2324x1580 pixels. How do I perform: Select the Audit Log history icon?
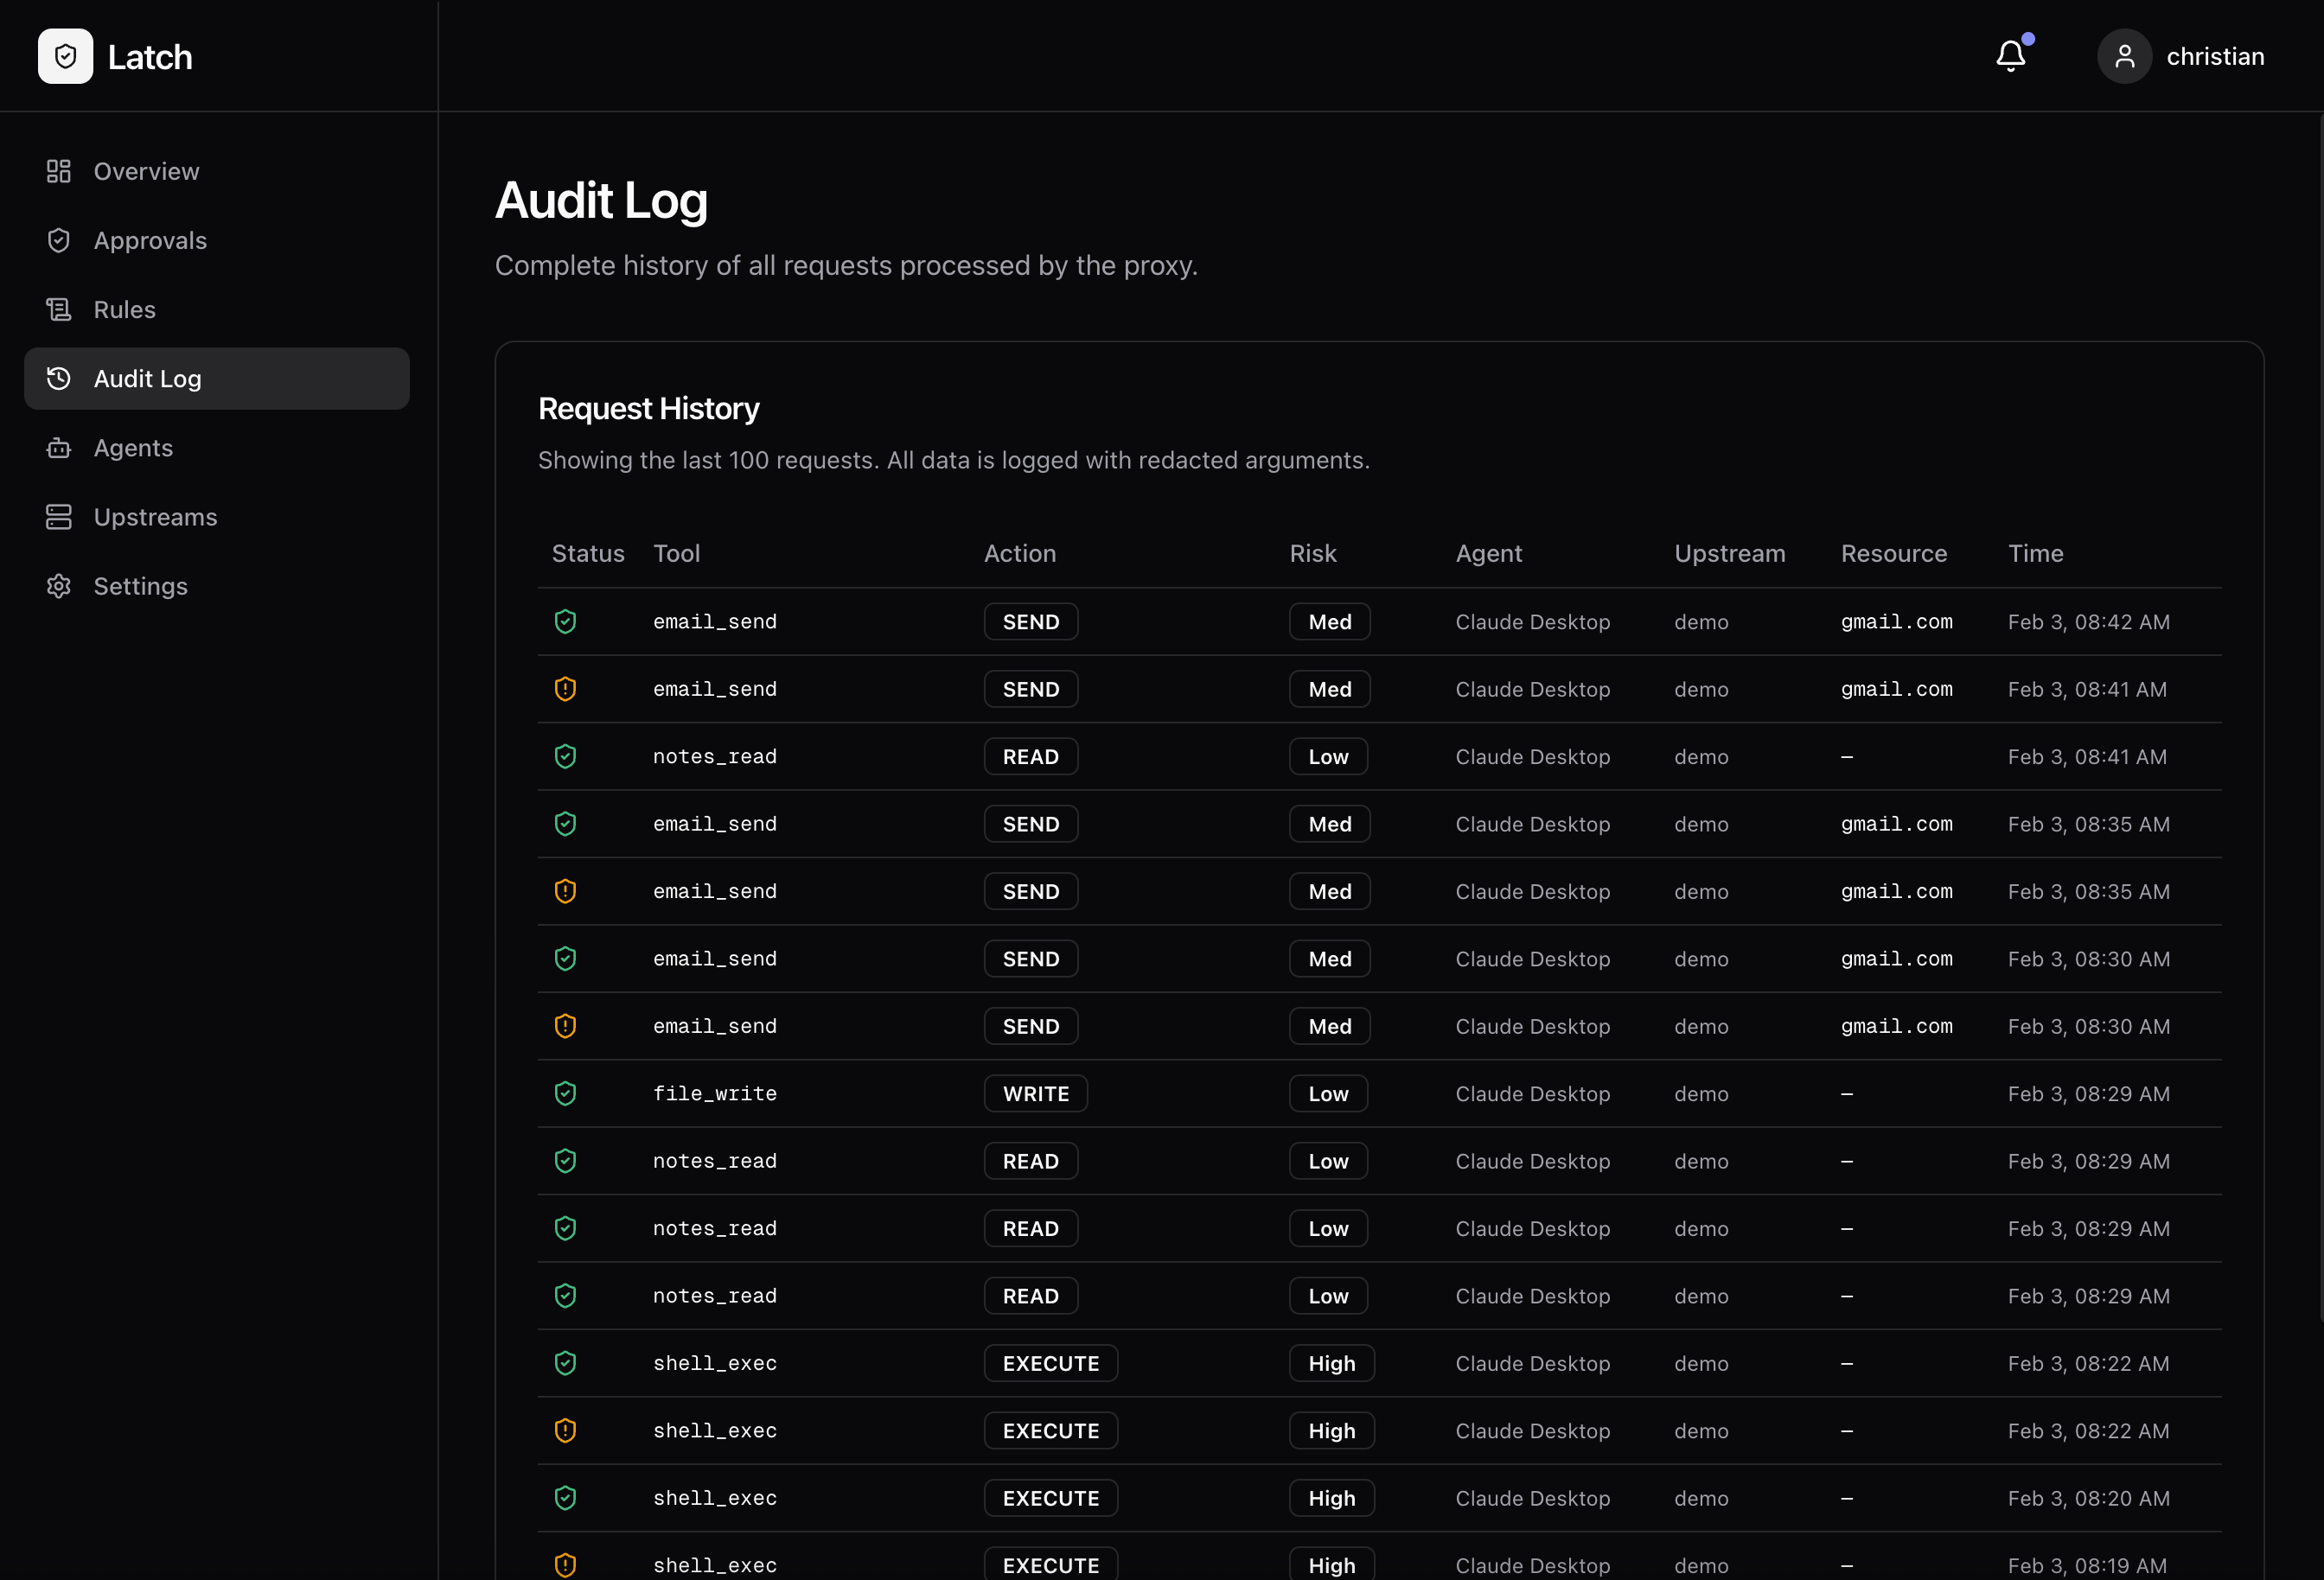pos(58,378)
